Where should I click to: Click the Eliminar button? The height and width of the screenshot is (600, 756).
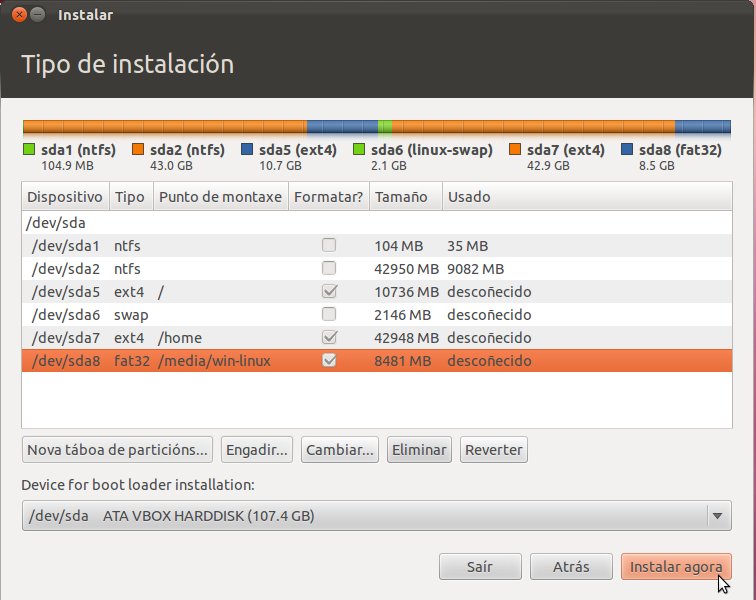pos(419,450)
